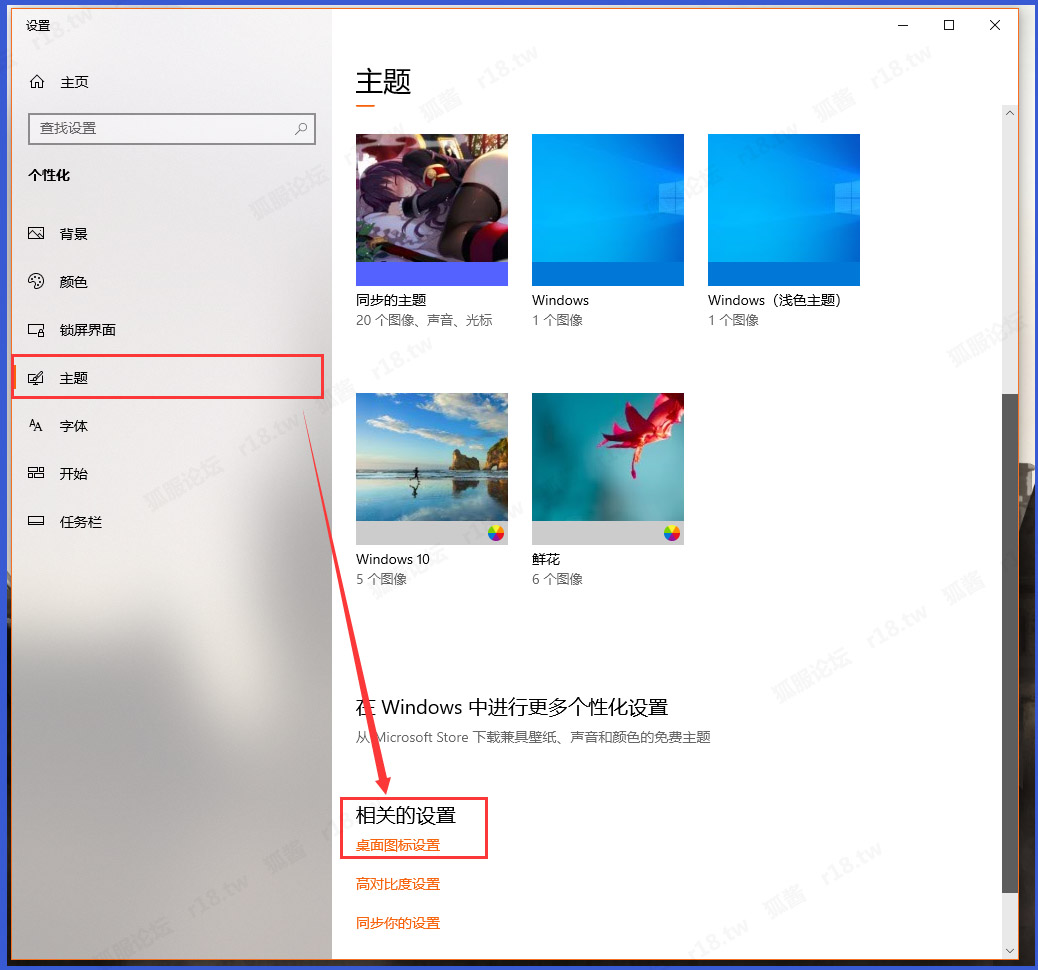The image size is (1038, 970).
Task: Click inside the 查找设置 search box
Action: (160, 129)
